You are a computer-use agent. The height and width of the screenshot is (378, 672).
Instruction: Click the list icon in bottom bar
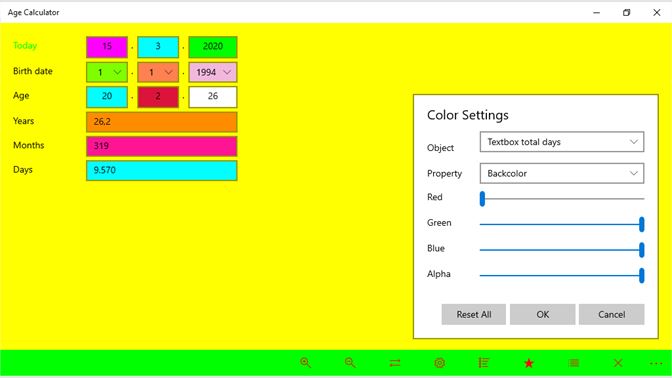point(484,363)
